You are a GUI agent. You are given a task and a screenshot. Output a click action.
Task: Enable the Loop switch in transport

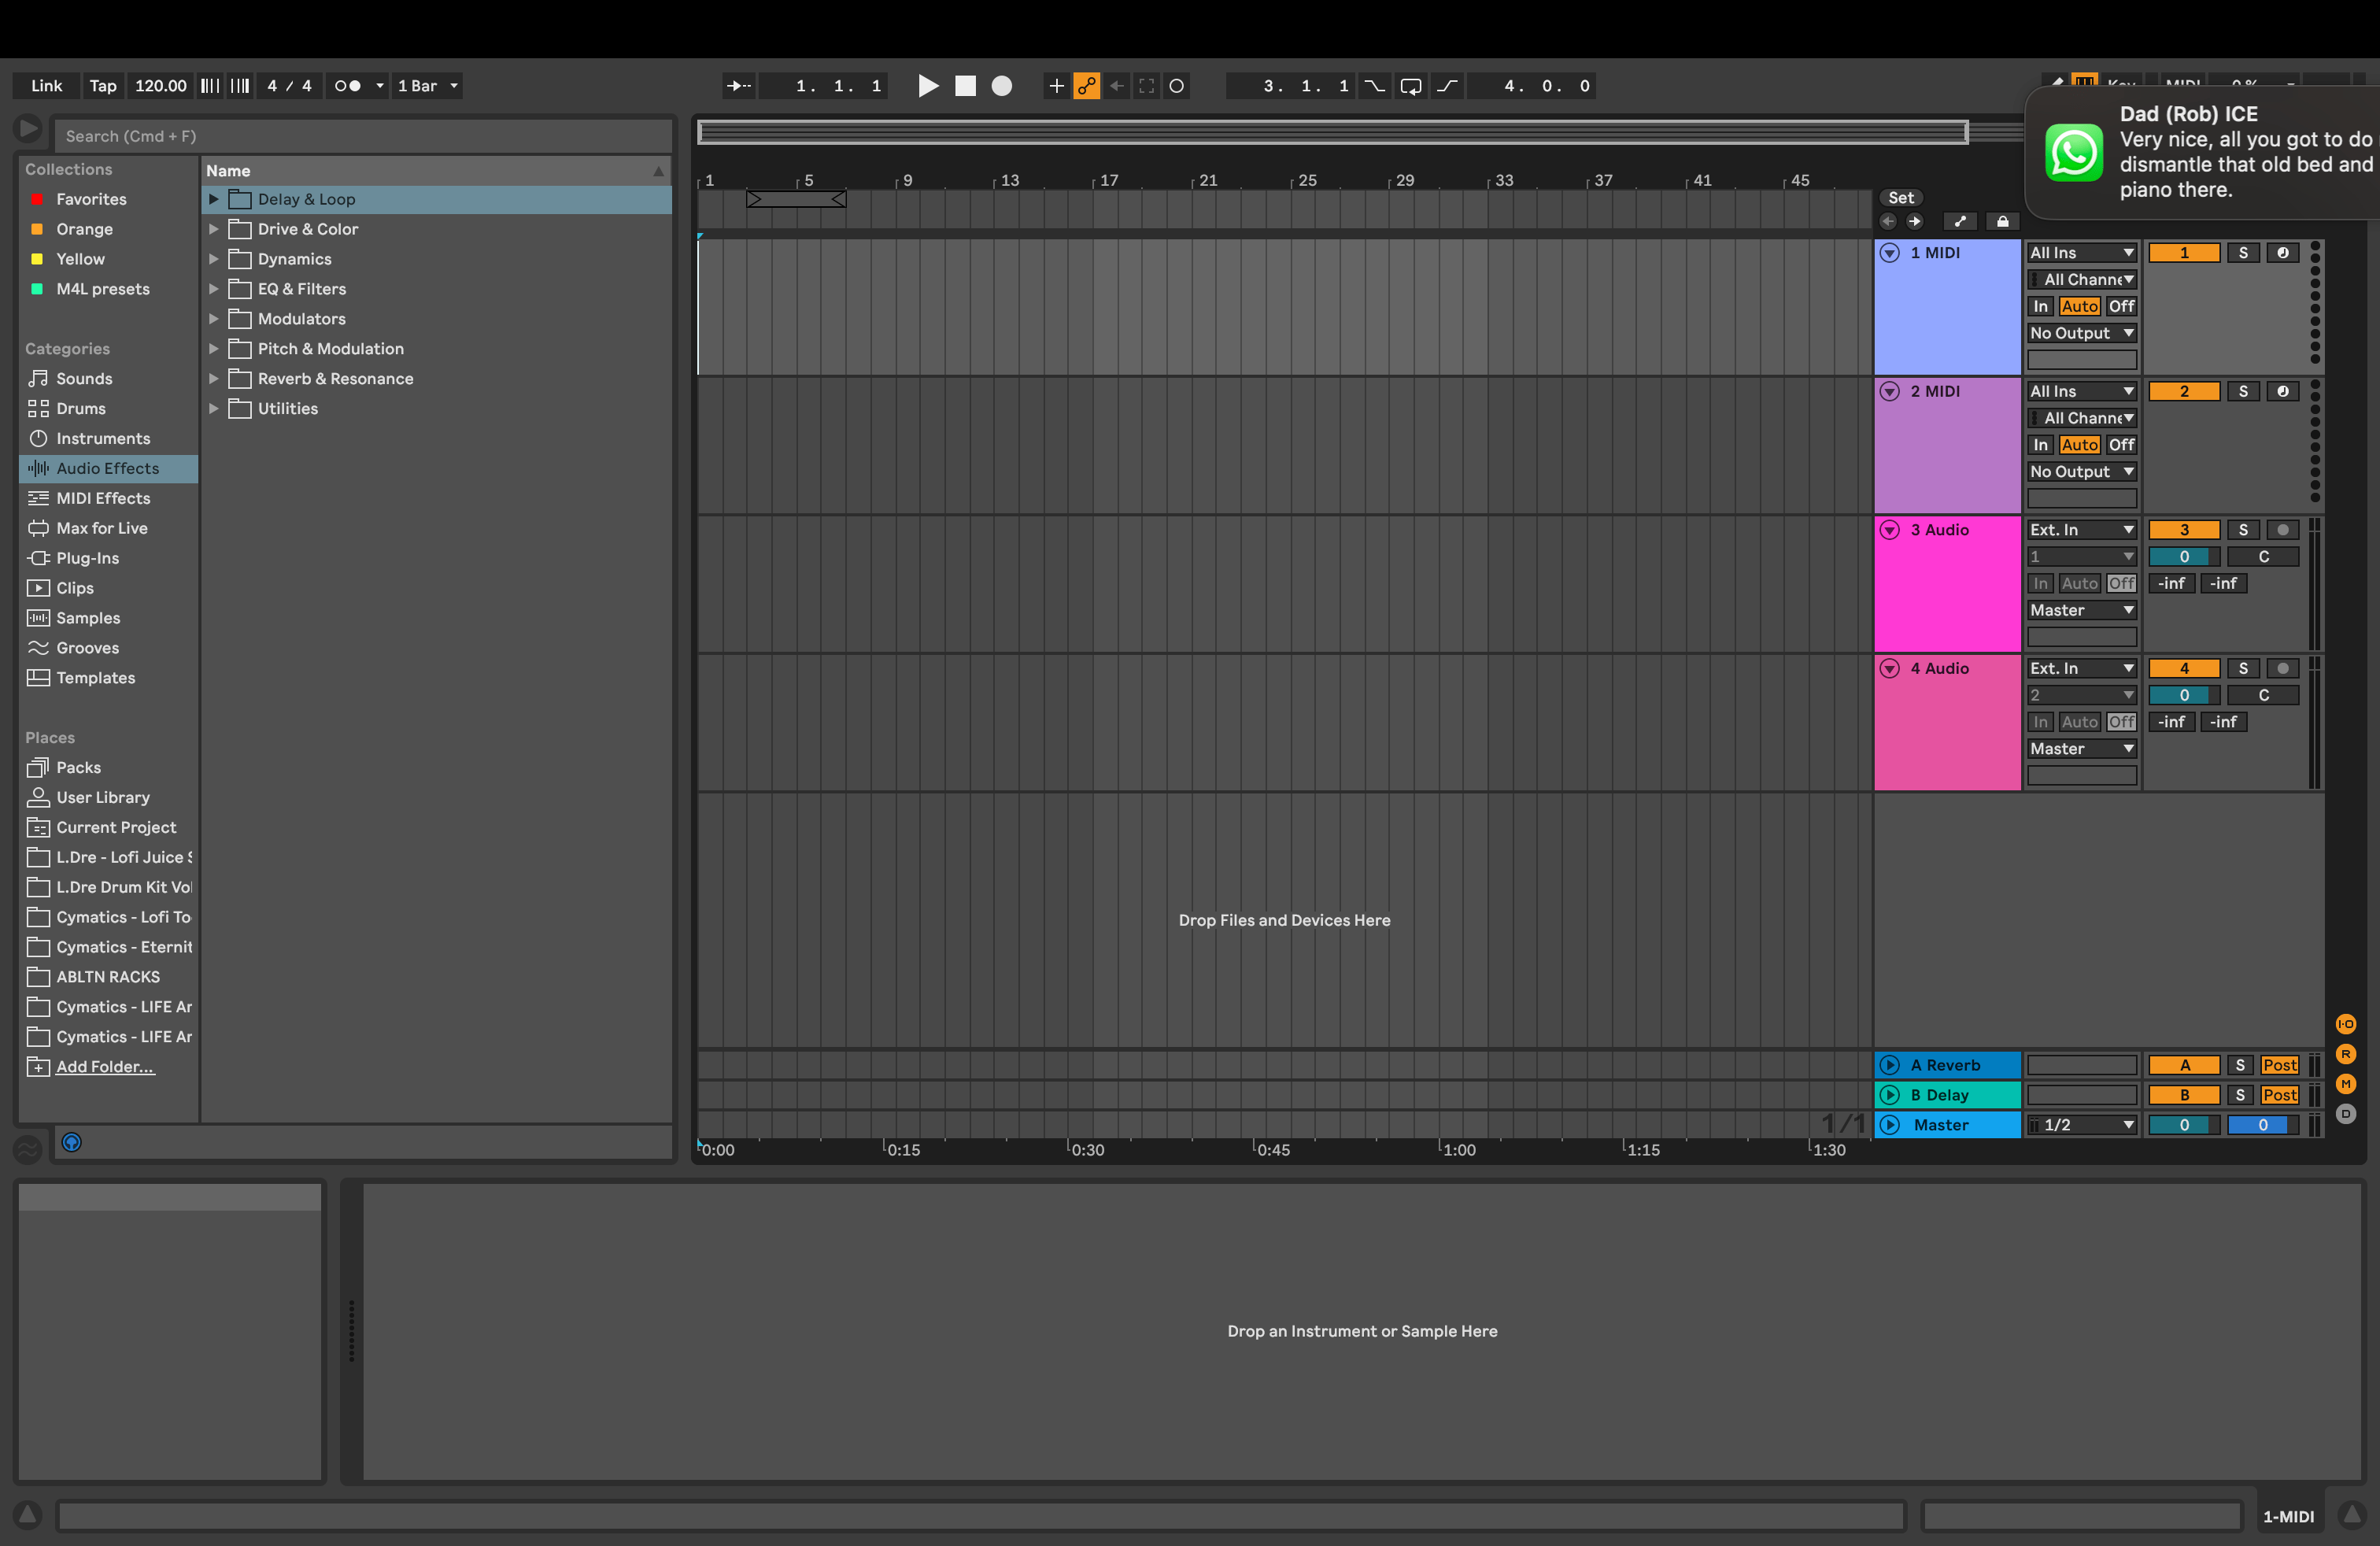tap(1410, 86)
